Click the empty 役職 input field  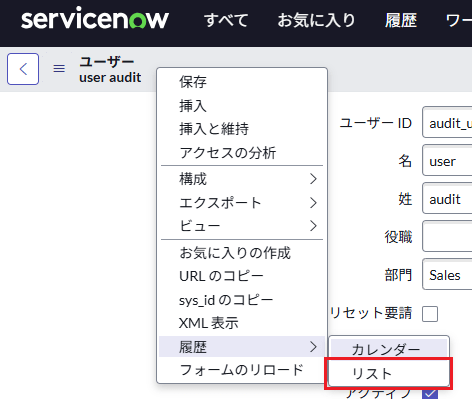447,236
